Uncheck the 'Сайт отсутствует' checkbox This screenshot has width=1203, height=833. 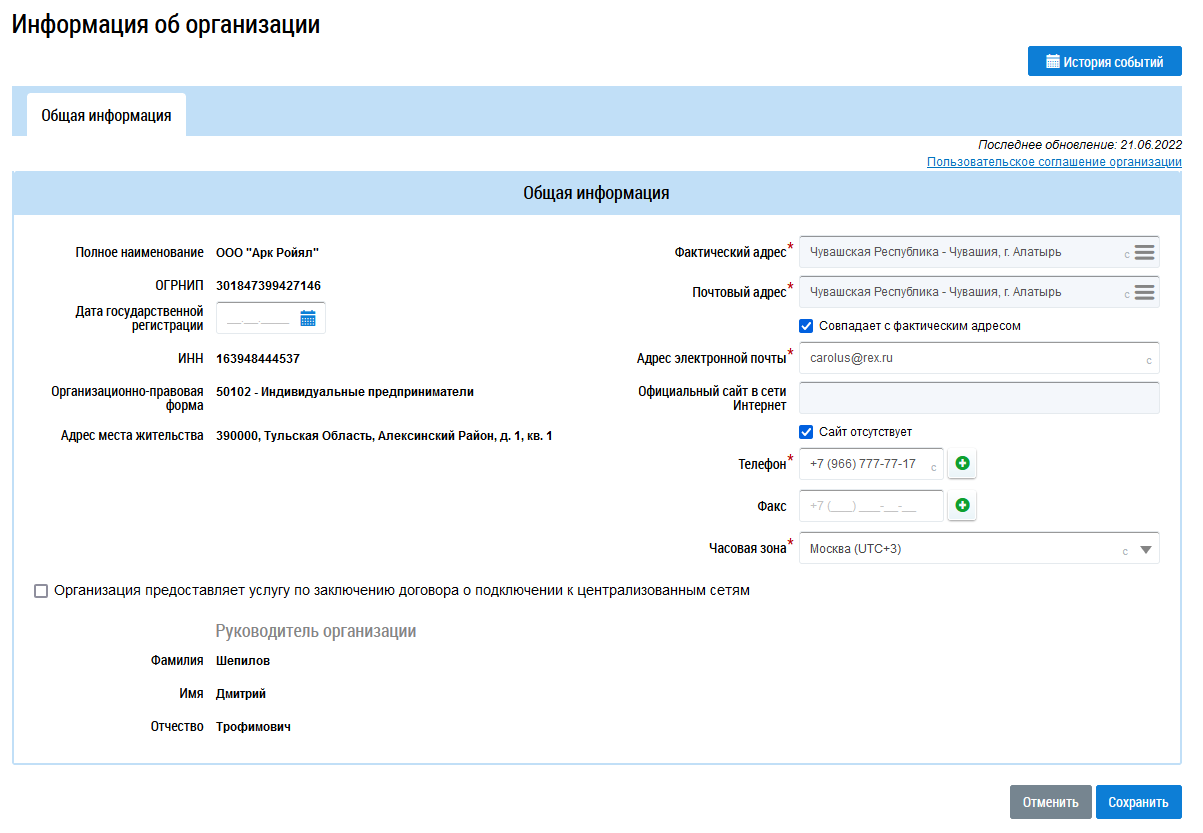point(806,432)
